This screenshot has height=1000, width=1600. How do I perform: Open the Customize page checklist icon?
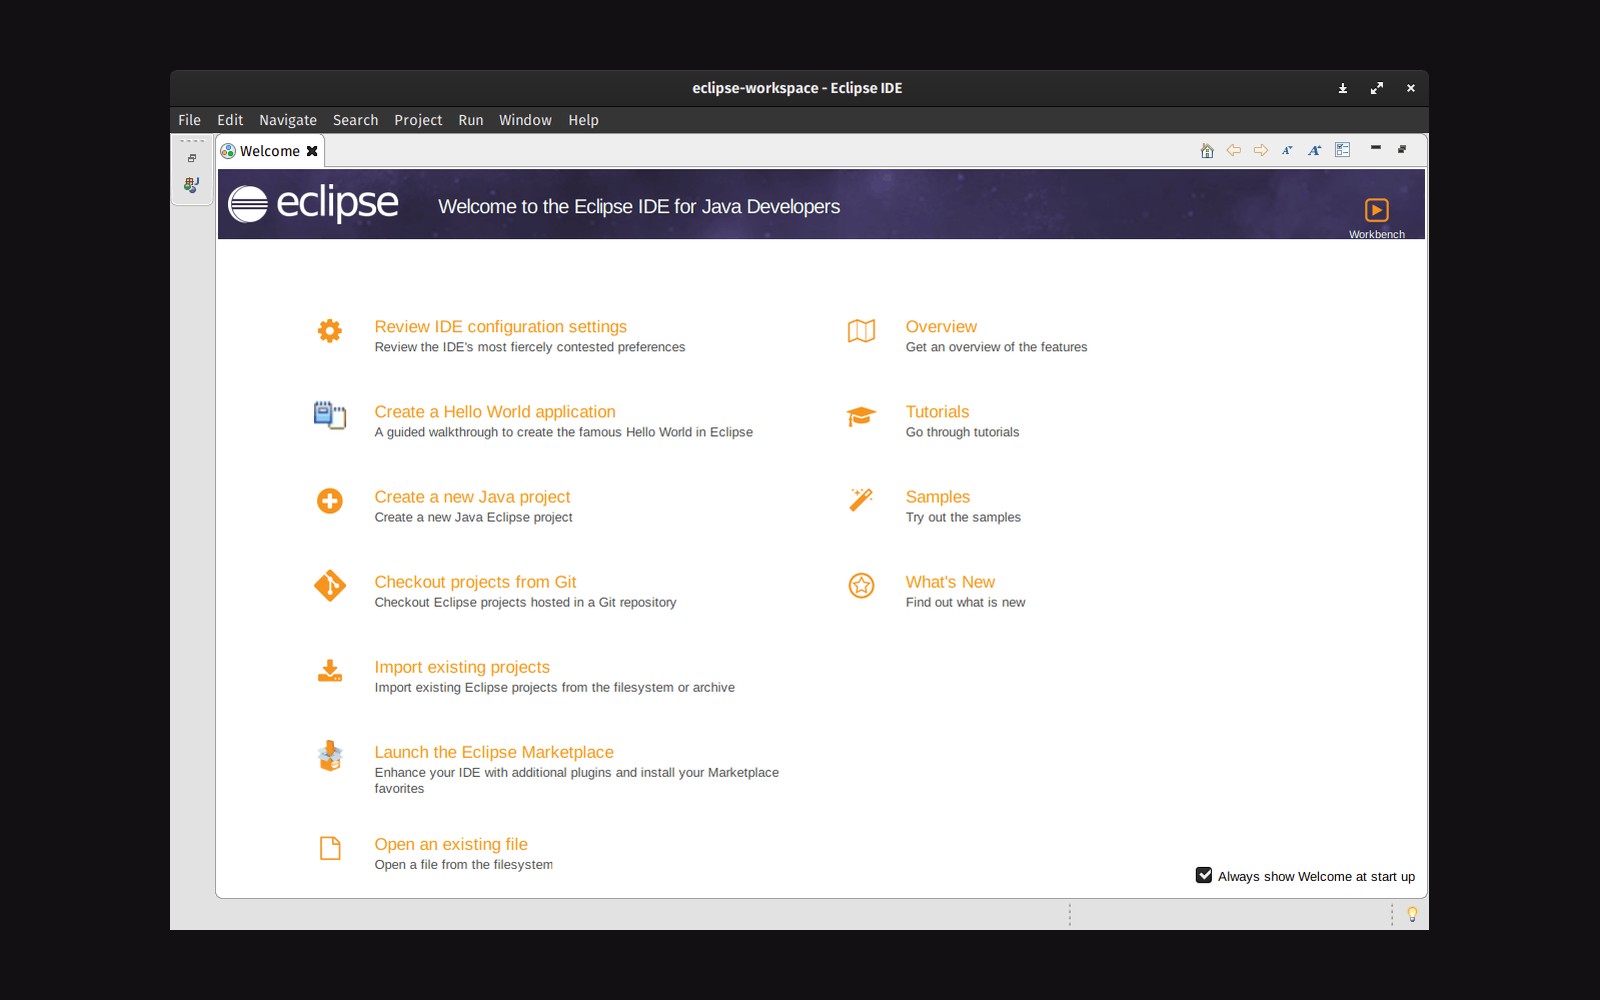pyautogui.click(x=1343, y=150)
